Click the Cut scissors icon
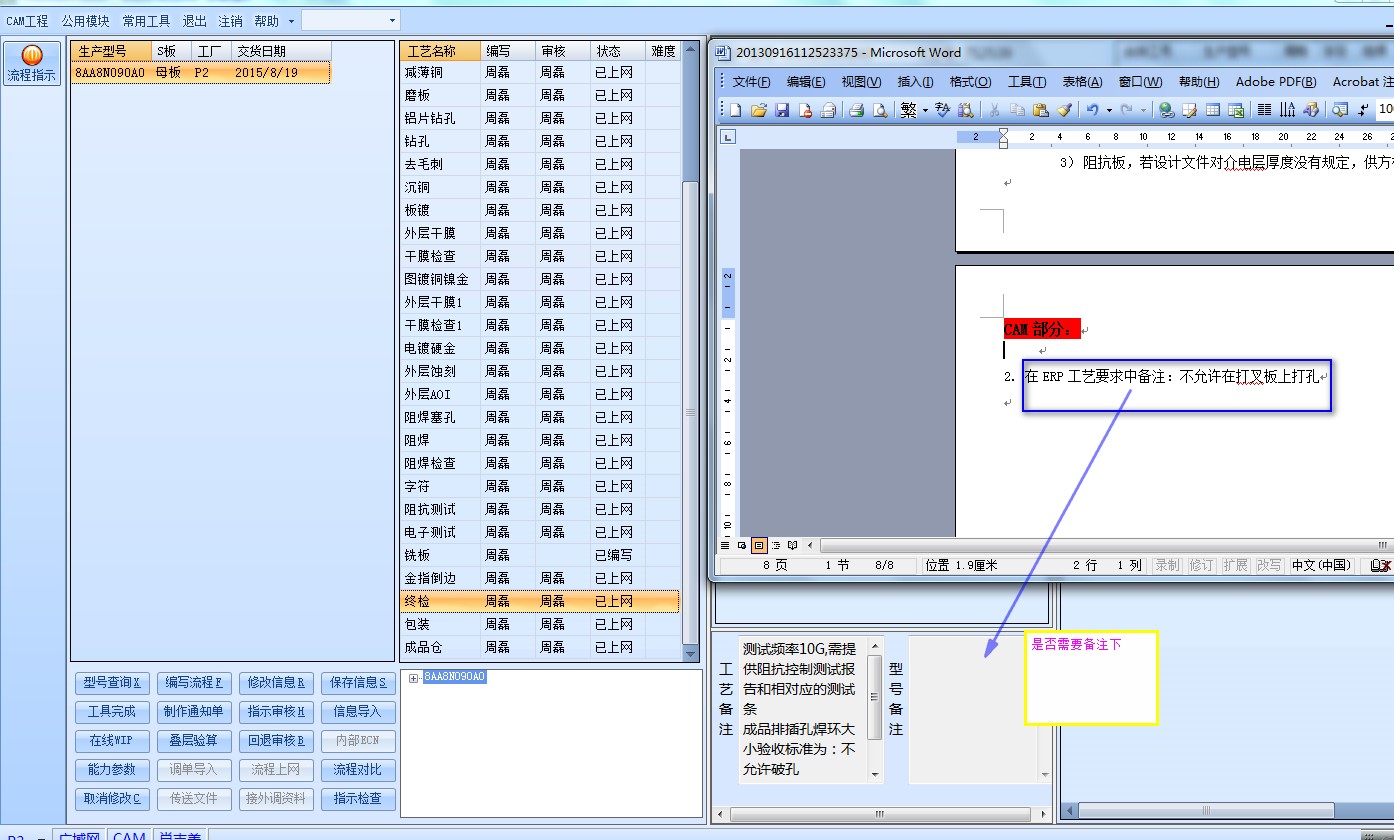This screenshot has height=840, width=1394. point(994,110)
